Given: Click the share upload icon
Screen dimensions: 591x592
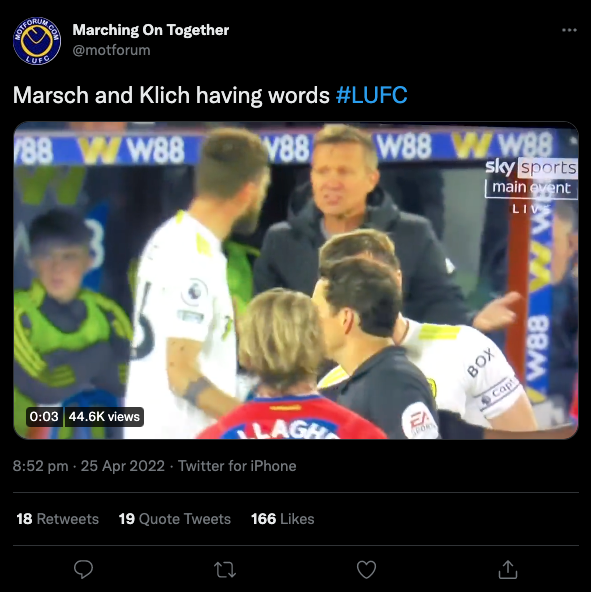Looking at the screenshot, I should pyautogui.click(x=508, y=569).
